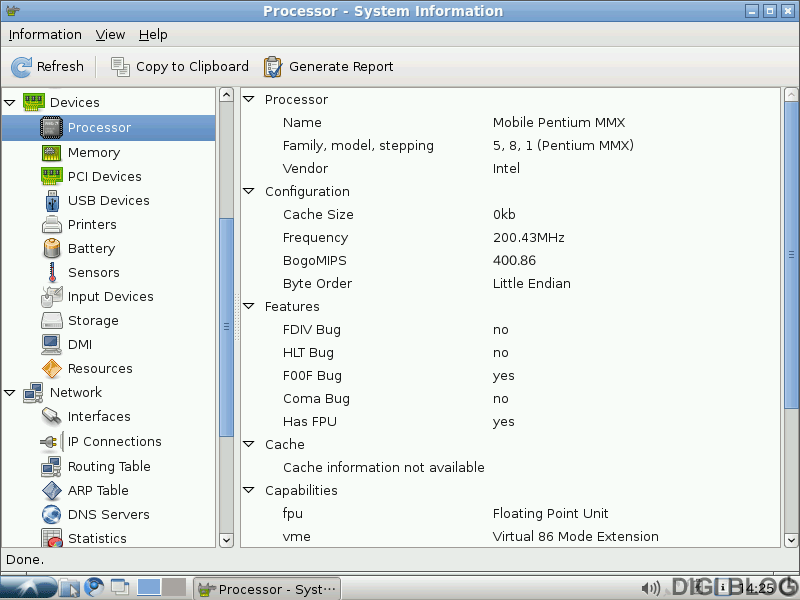Select the Processor icon in the Devices tree

coord(52,128)
